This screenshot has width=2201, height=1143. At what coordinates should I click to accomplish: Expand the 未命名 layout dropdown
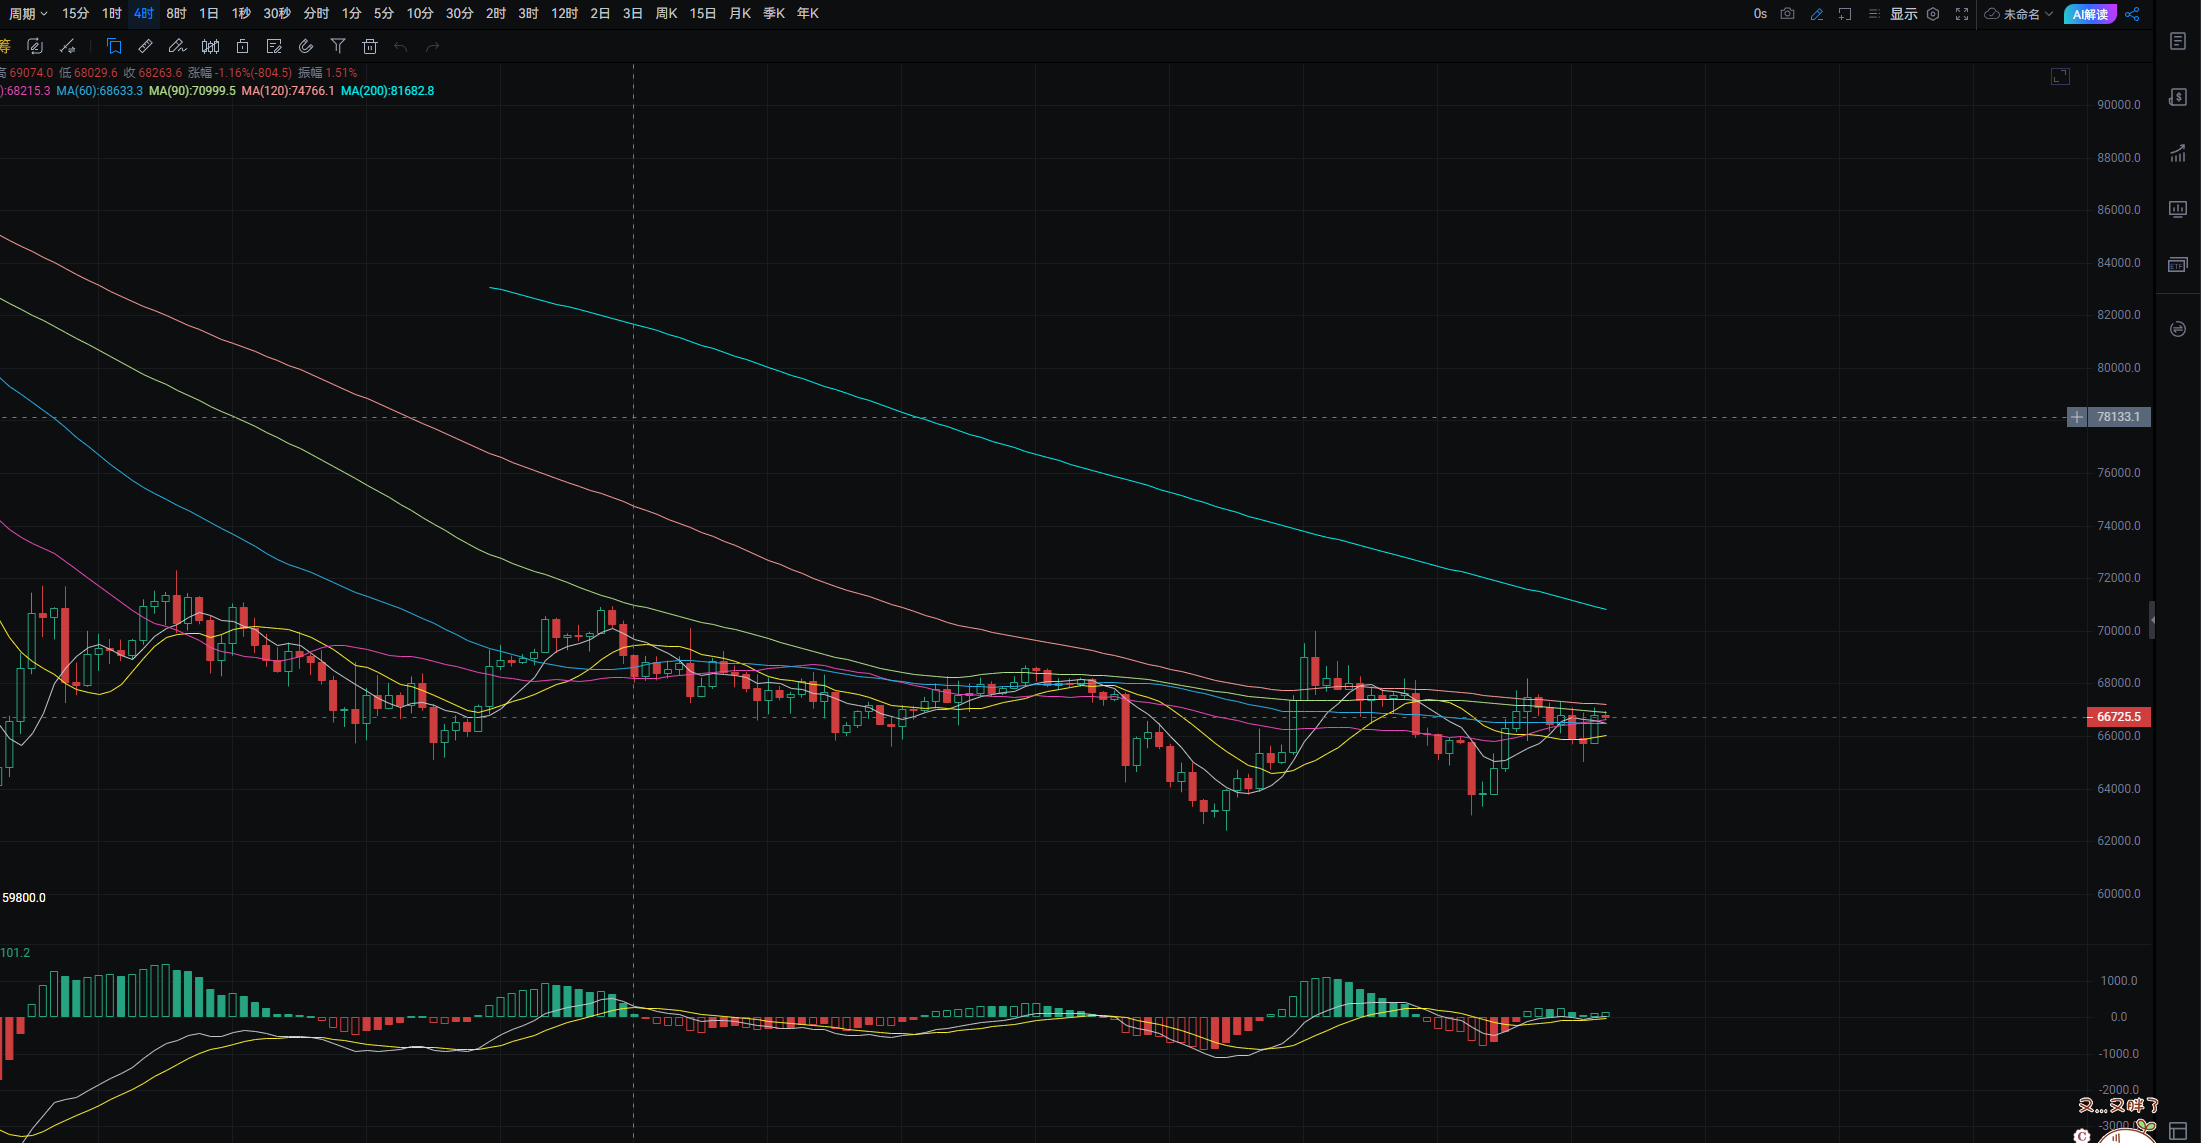point(2020,14)
